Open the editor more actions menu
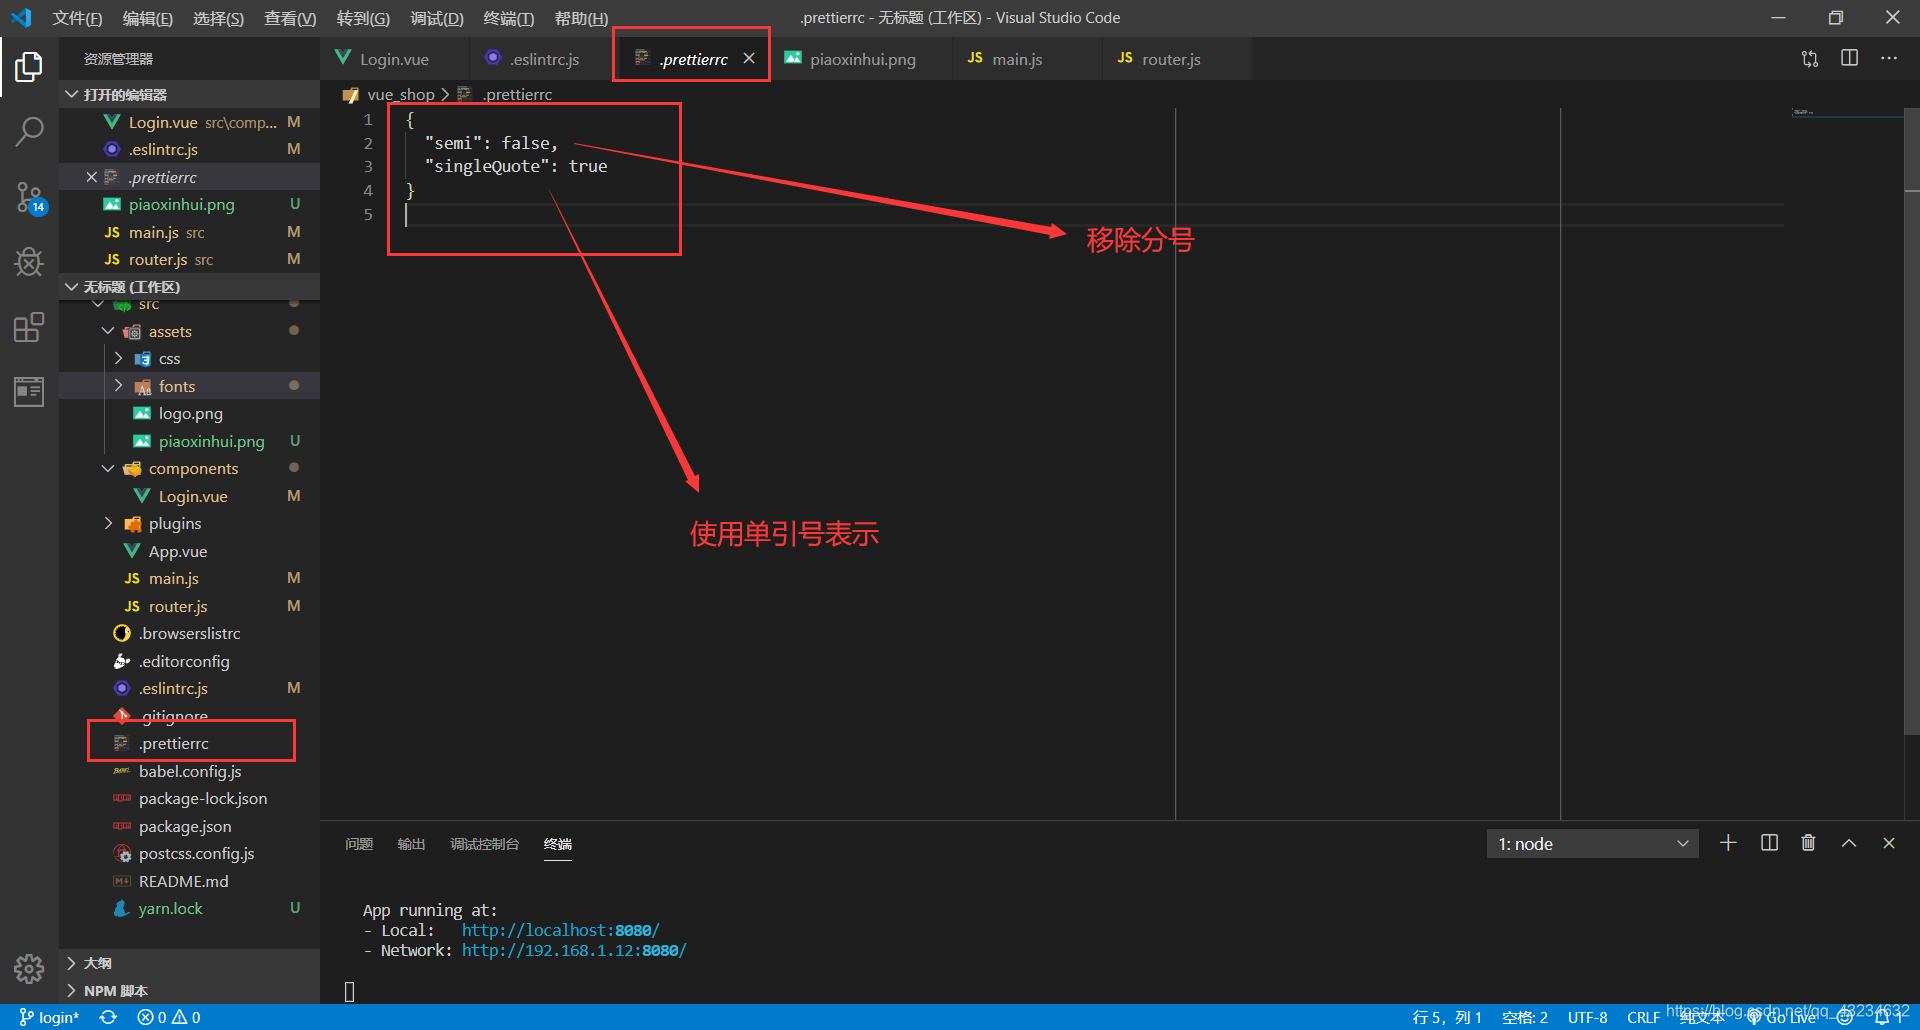Screen dimensions: 1920x1030 (x=1889, y=58)
